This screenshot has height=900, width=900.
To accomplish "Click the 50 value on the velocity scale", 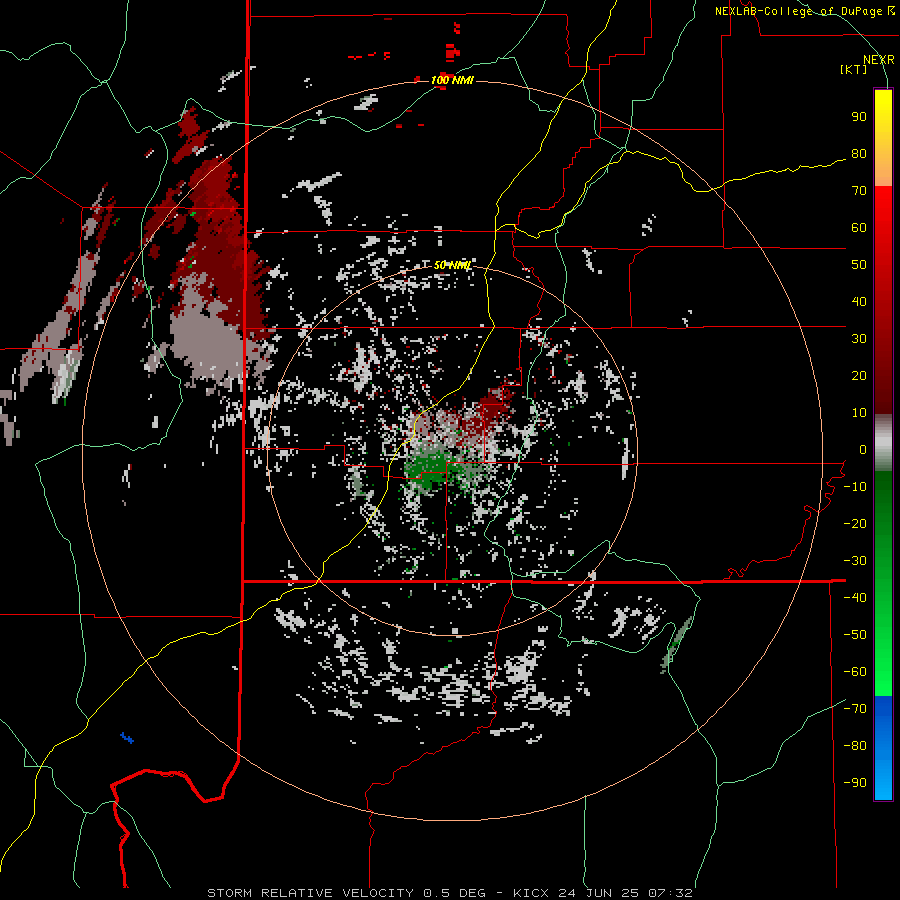I will [x=859, y=265].
